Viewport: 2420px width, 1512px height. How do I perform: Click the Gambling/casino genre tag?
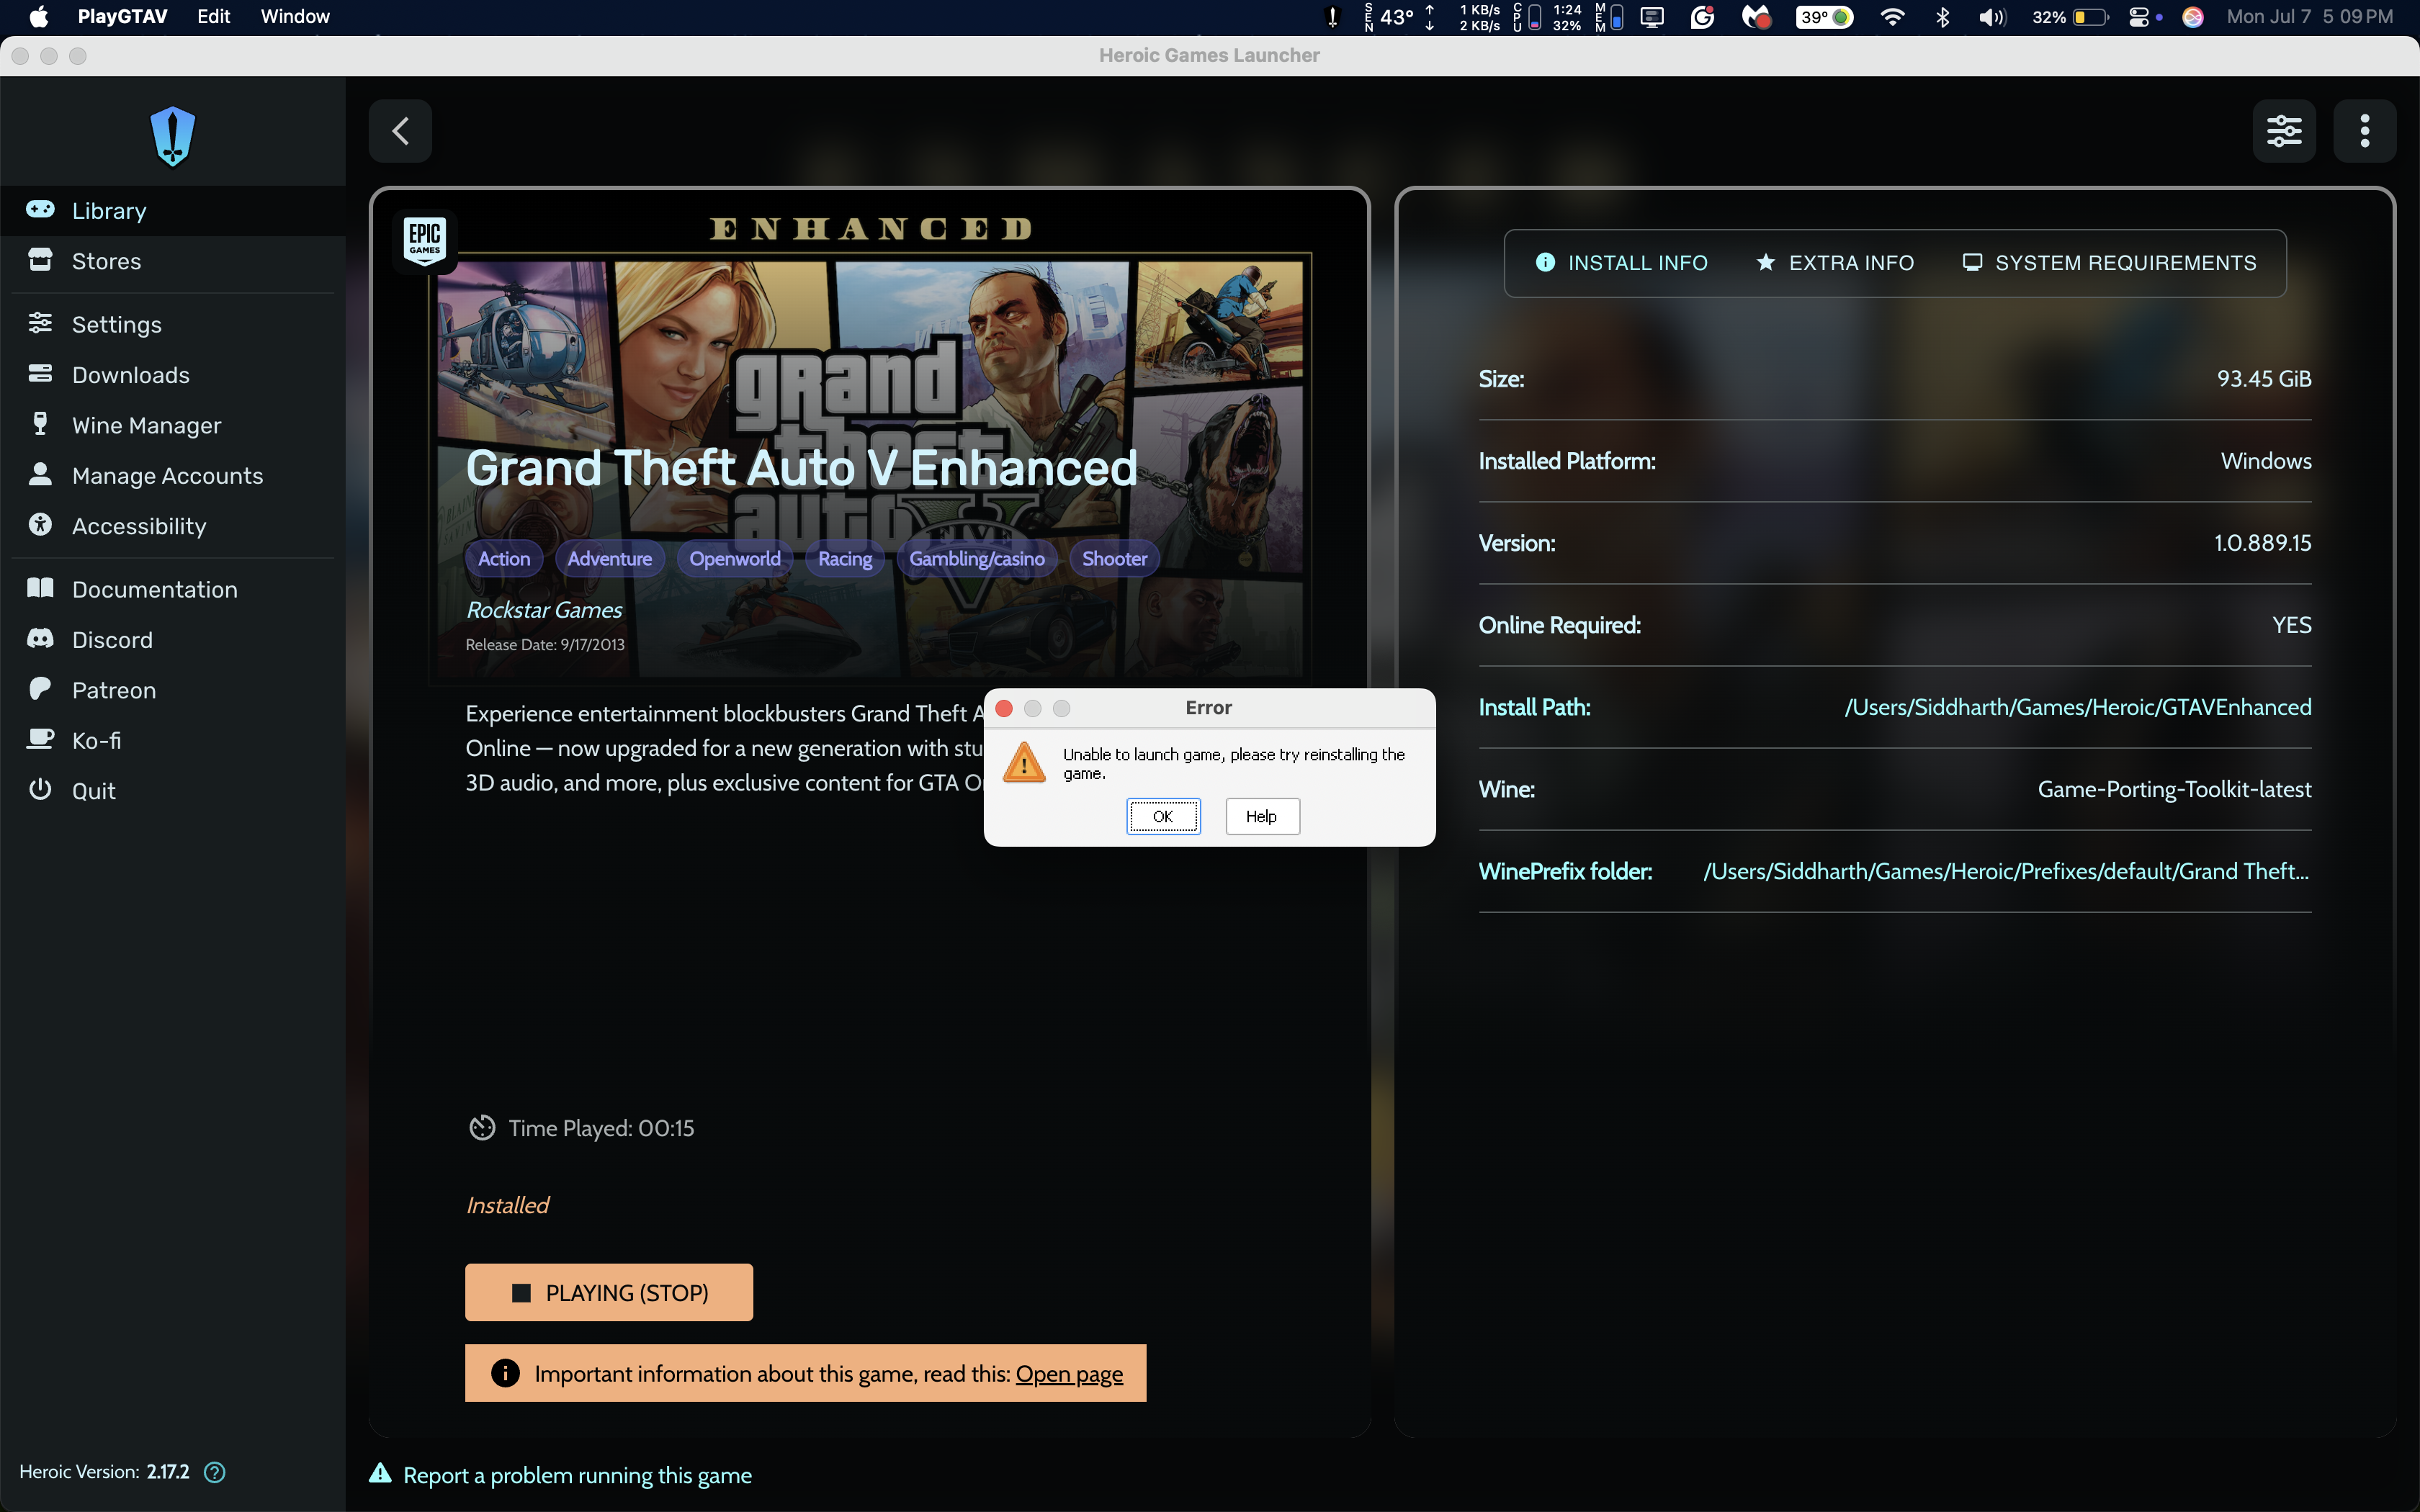point(977,559)
